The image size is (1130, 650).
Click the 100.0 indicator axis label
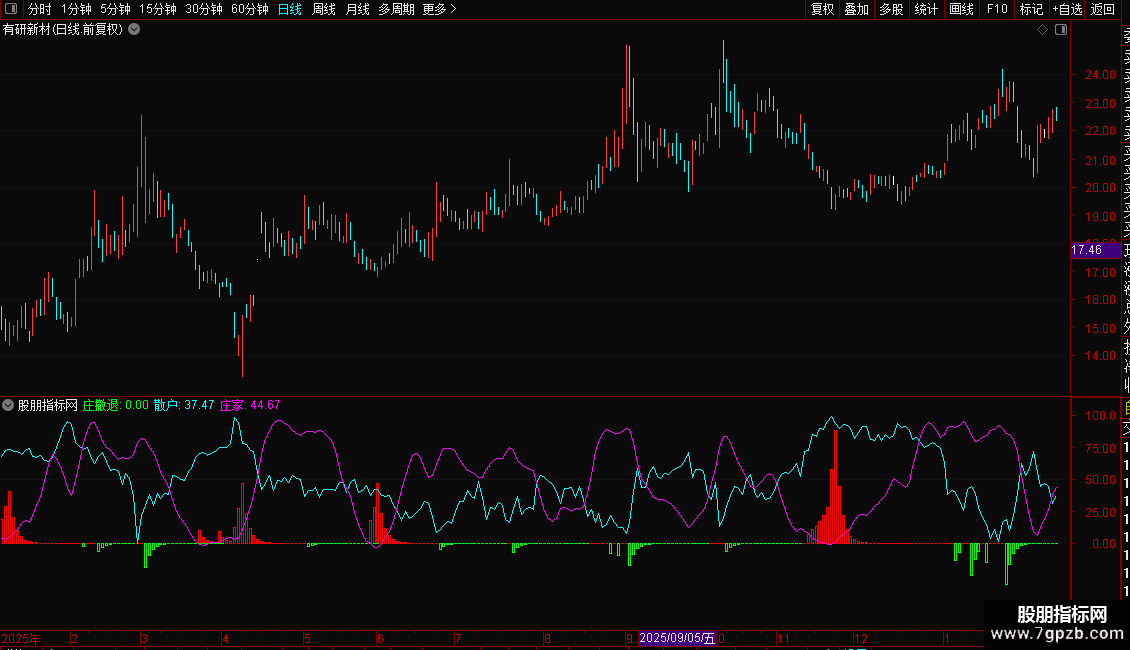1100,416
